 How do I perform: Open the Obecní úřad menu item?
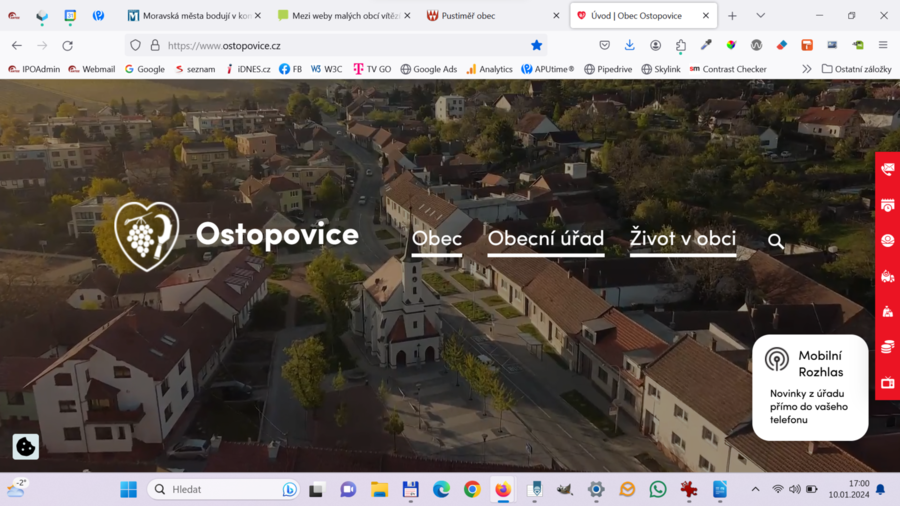[x=546, y=239]
